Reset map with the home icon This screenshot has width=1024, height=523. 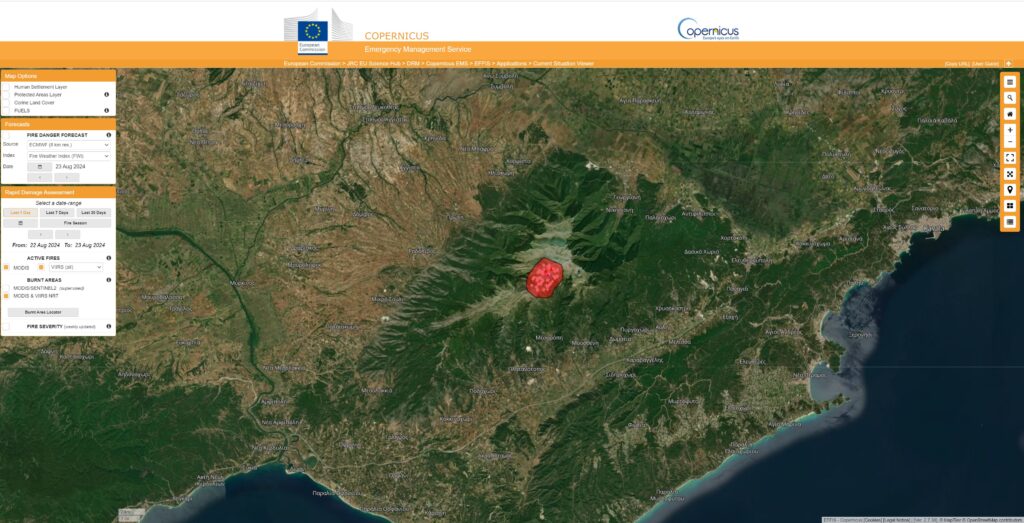point(1009,114)
